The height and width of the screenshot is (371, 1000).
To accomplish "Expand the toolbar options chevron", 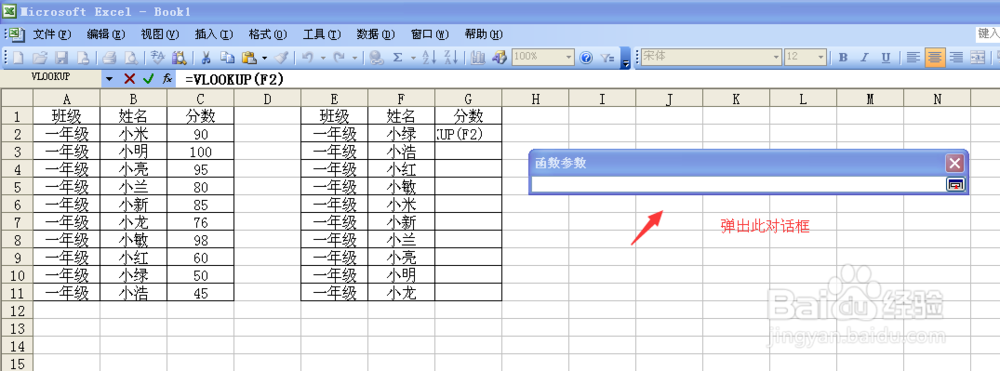I will point(626,58).
